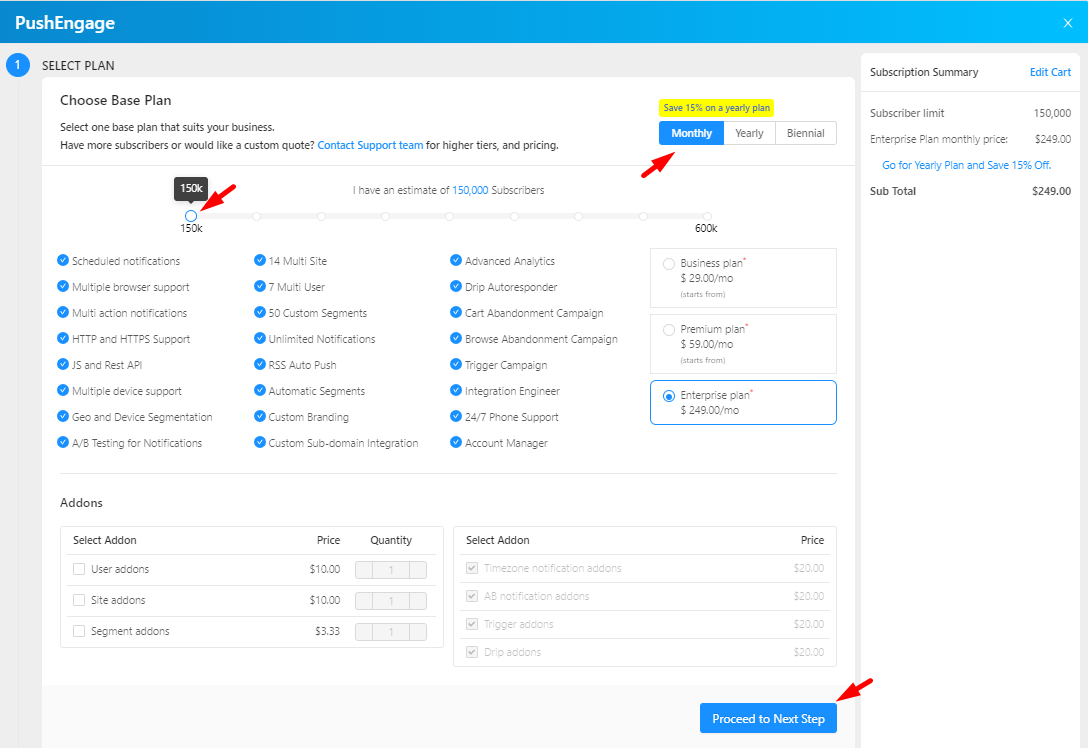1088x748 pixels.
Task: Click the checkmark icon beside Multiple browser support
Action: tap(63, 287)
